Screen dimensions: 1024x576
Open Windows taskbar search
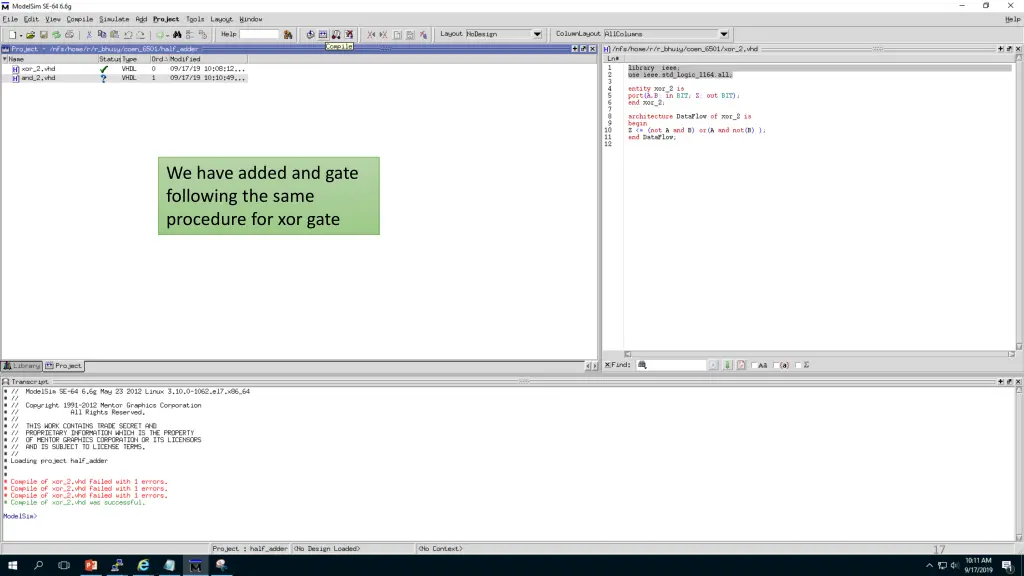coord(38,566)
